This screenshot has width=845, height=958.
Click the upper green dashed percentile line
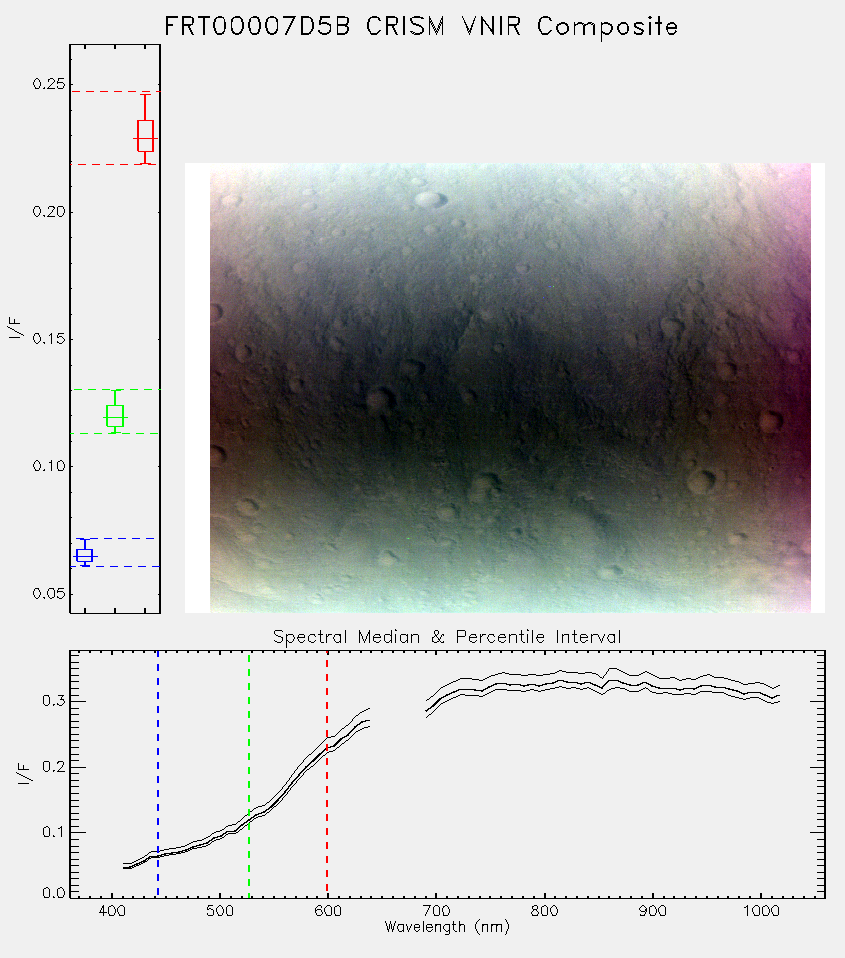click(x=115, y=389)
